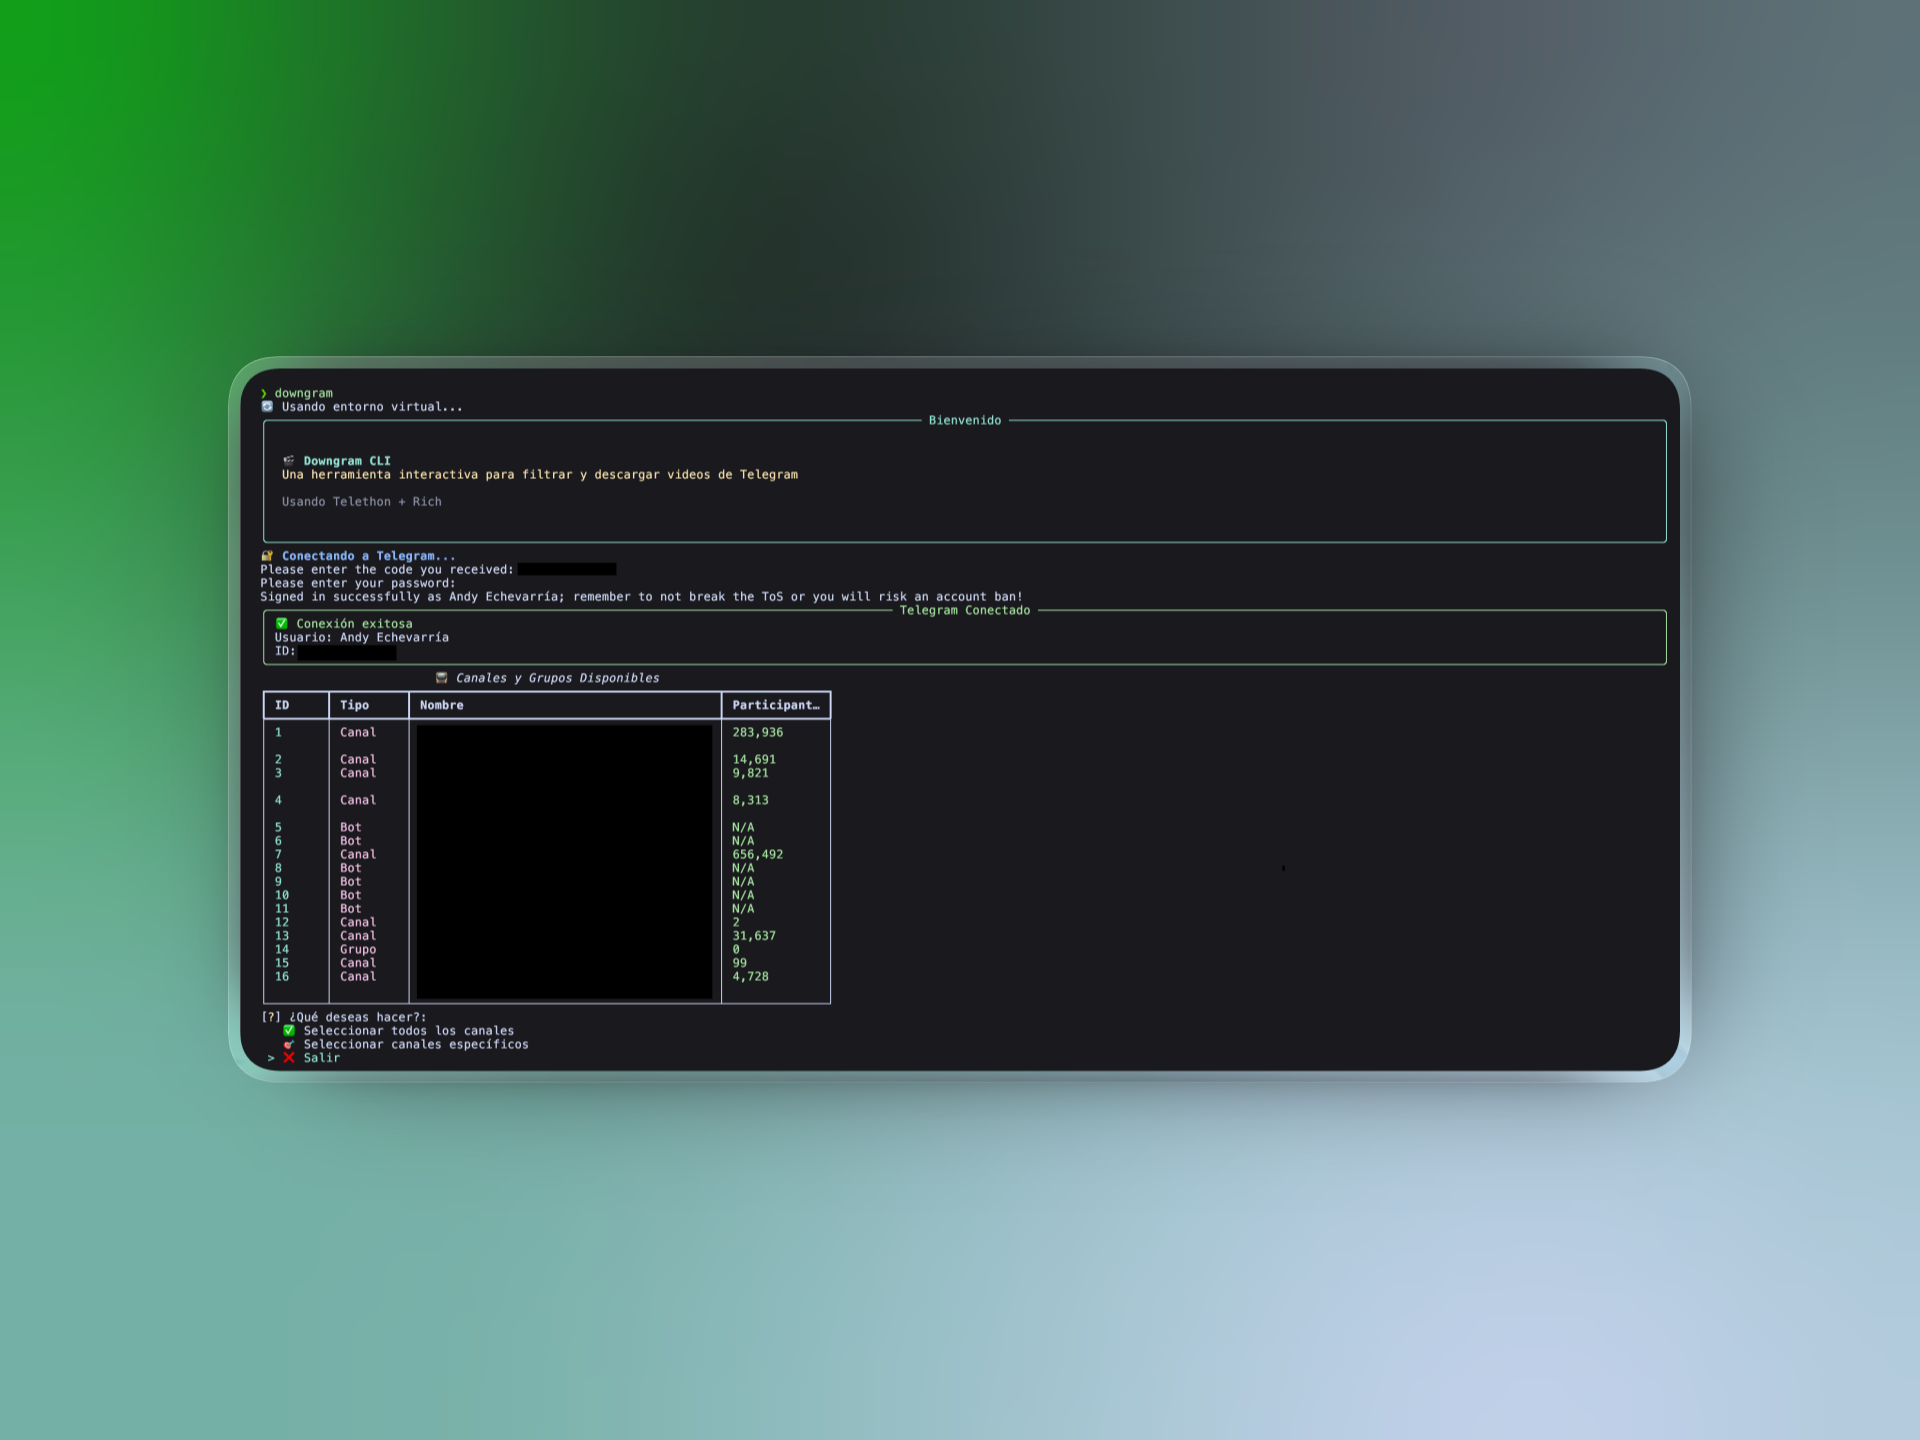
Task: Click the '¿Qué deseas hacer?' prompt text
Action: pos(358,1018)
